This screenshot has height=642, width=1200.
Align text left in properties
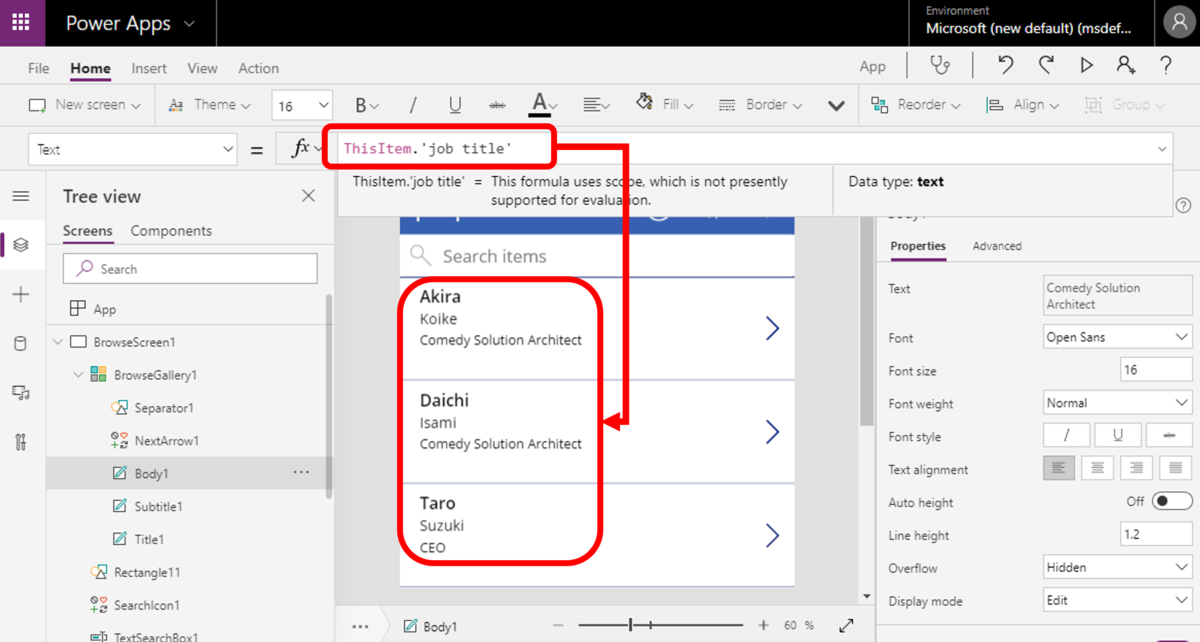tap(1059, 468)
